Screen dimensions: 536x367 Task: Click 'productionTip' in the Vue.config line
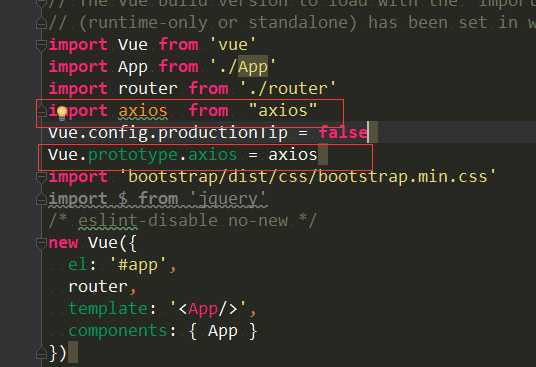pos(223,133)
